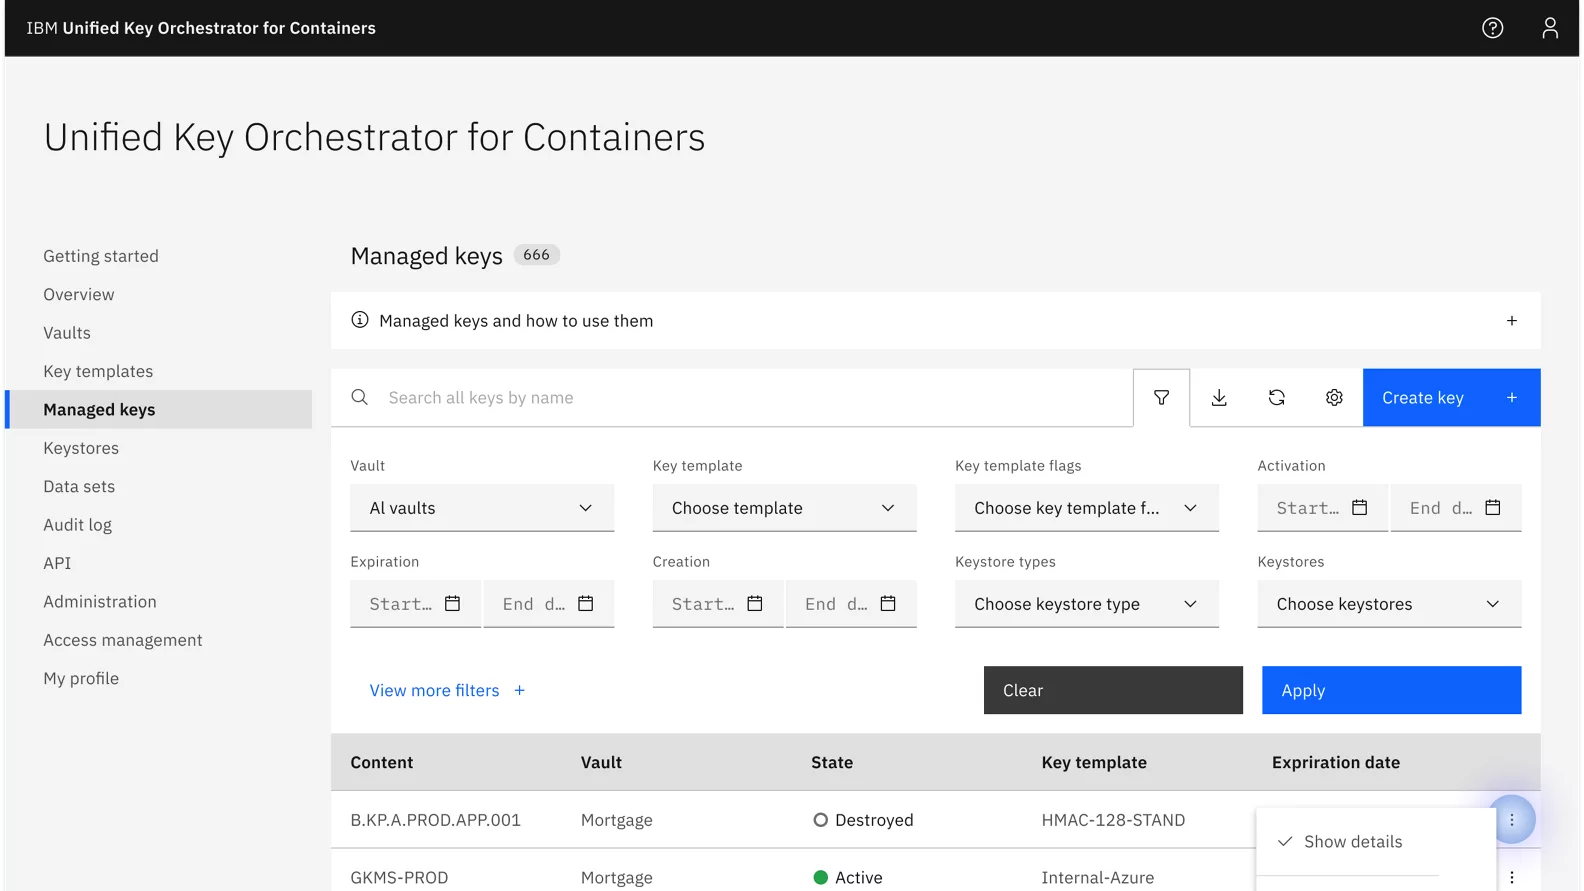Screen dimensions: 1584x891
Task: Open Expiration start date calendar icon
Action: 452,604
